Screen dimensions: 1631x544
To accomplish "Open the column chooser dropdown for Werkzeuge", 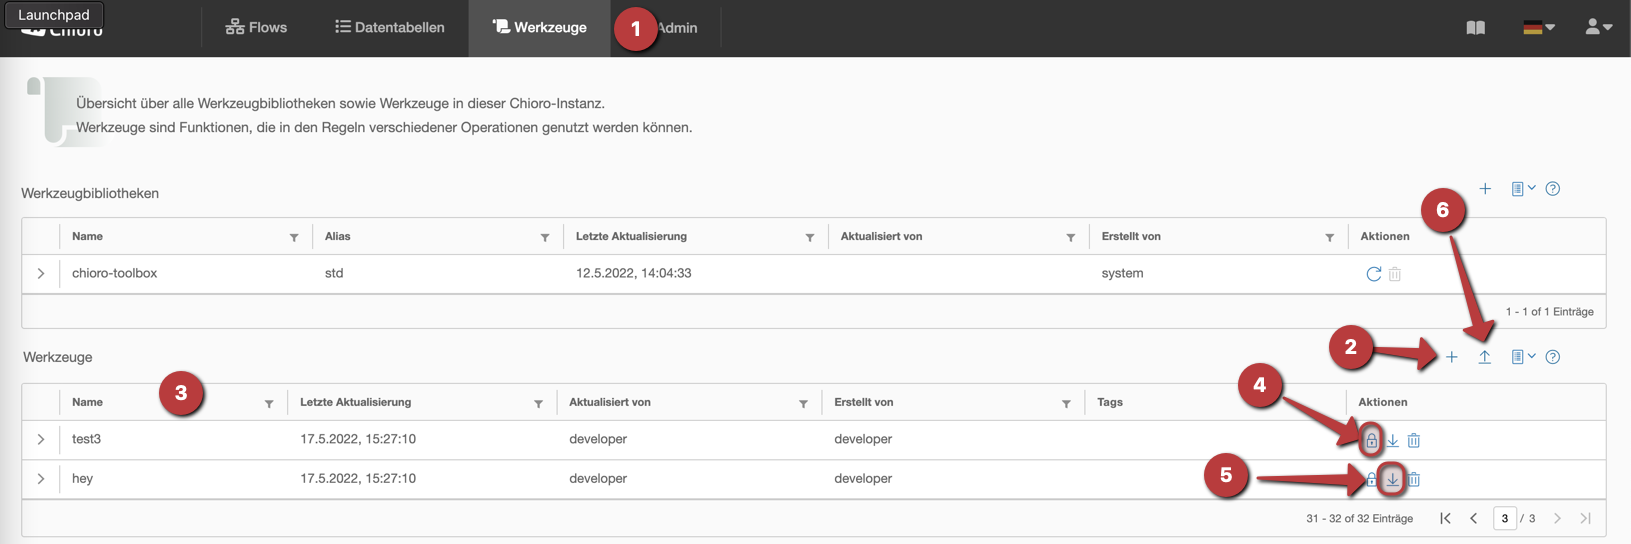I will pos(1523,357).
